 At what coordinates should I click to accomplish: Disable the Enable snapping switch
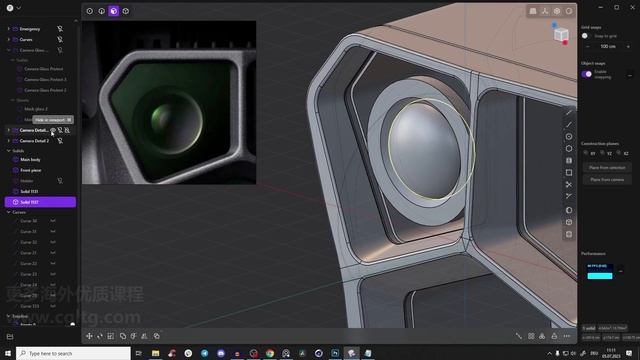[x=587, y=74]
